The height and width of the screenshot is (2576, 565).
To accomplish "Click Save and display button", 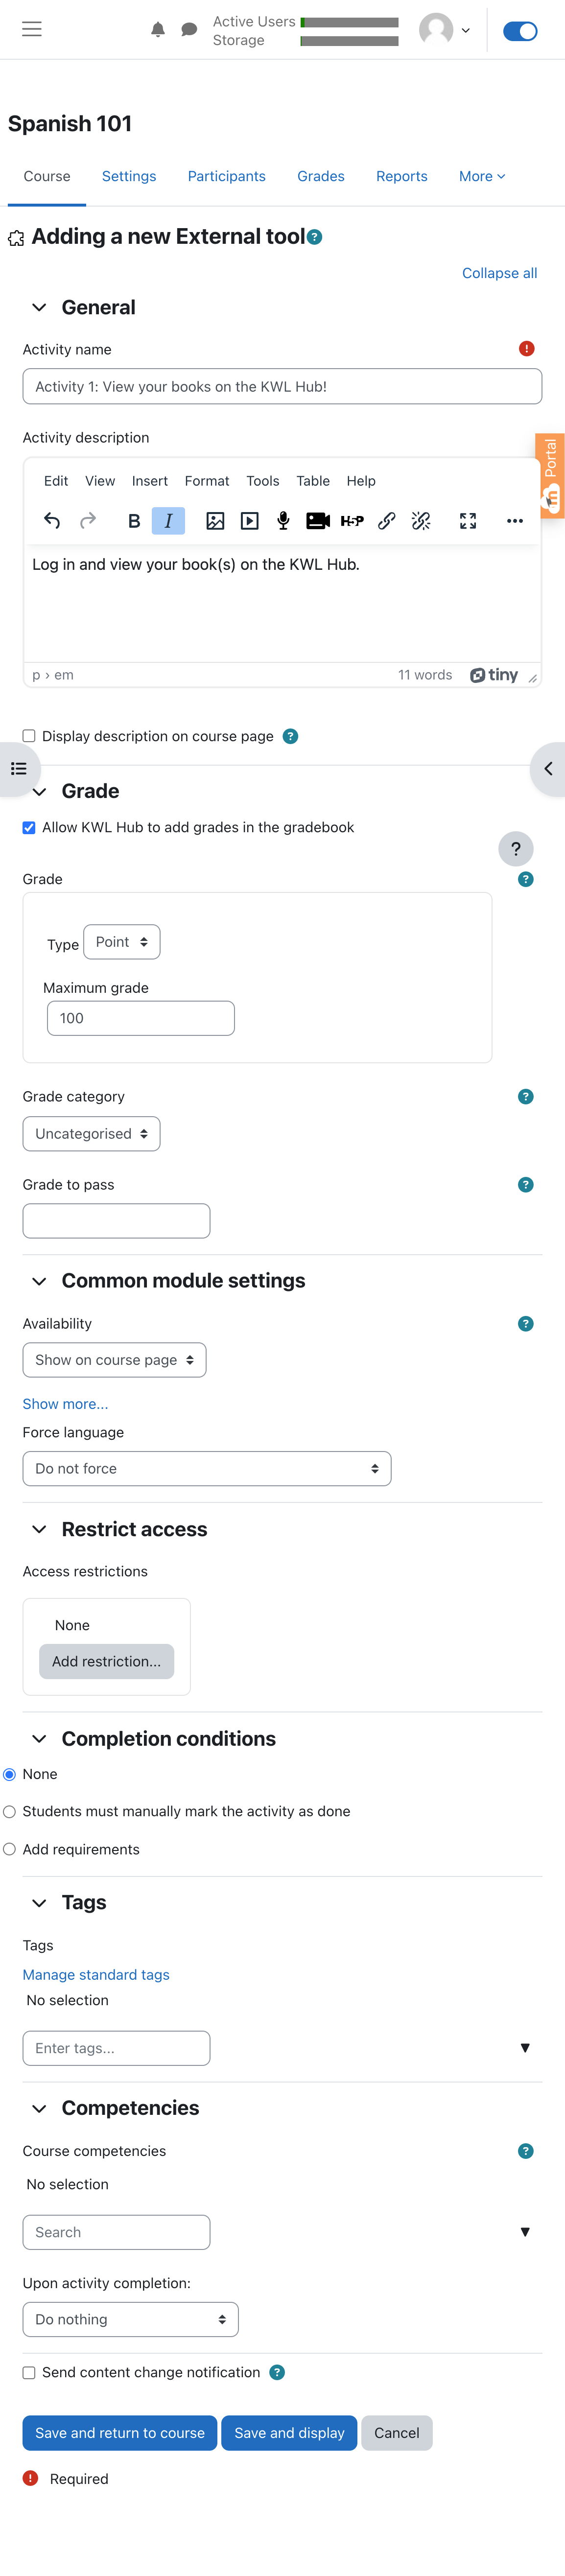I will point(289,2433).
